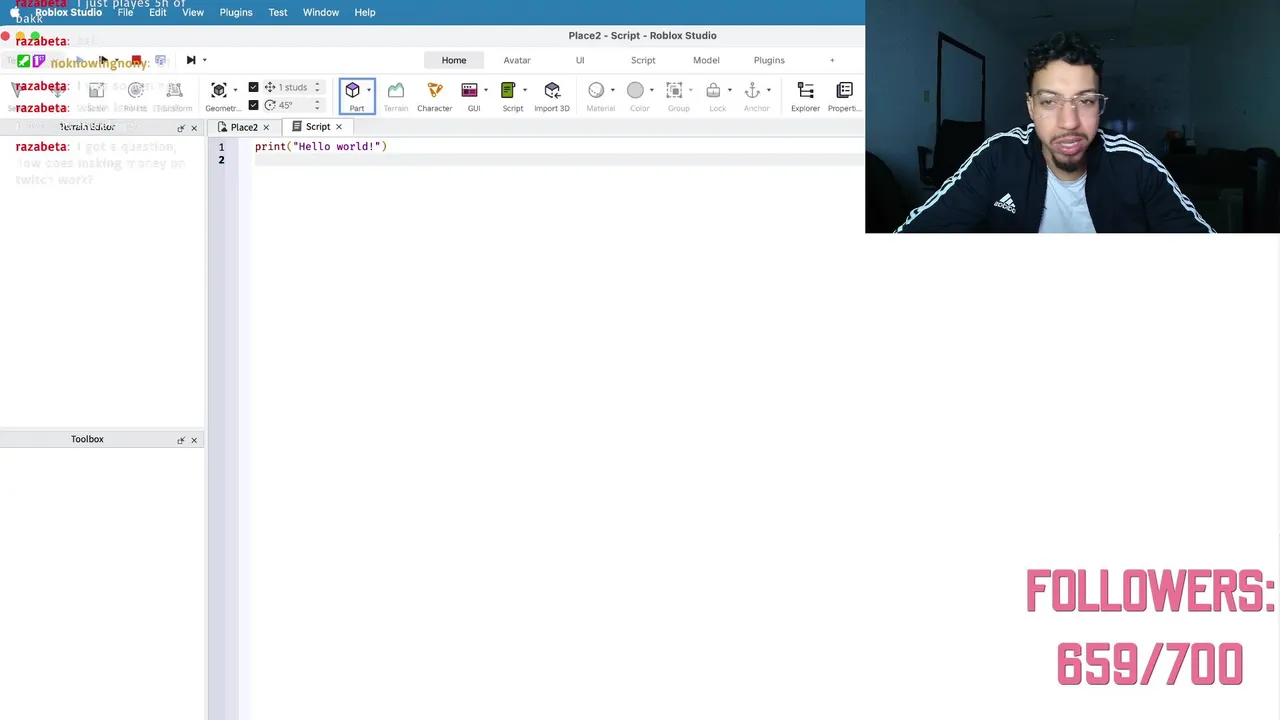Switch to the Model ribbon tab
1280x720 pixels.
[706, 60]
